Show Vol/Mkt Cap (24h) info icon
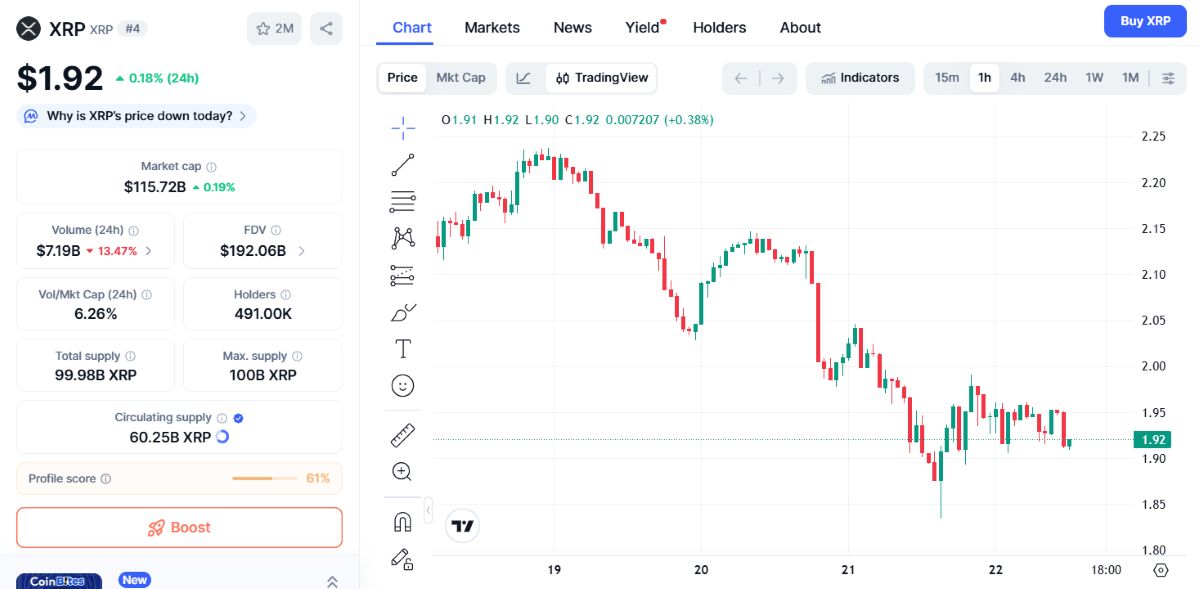Viewport: 1200px width, 589px height. pyautogui.click(x=147, y=295)
